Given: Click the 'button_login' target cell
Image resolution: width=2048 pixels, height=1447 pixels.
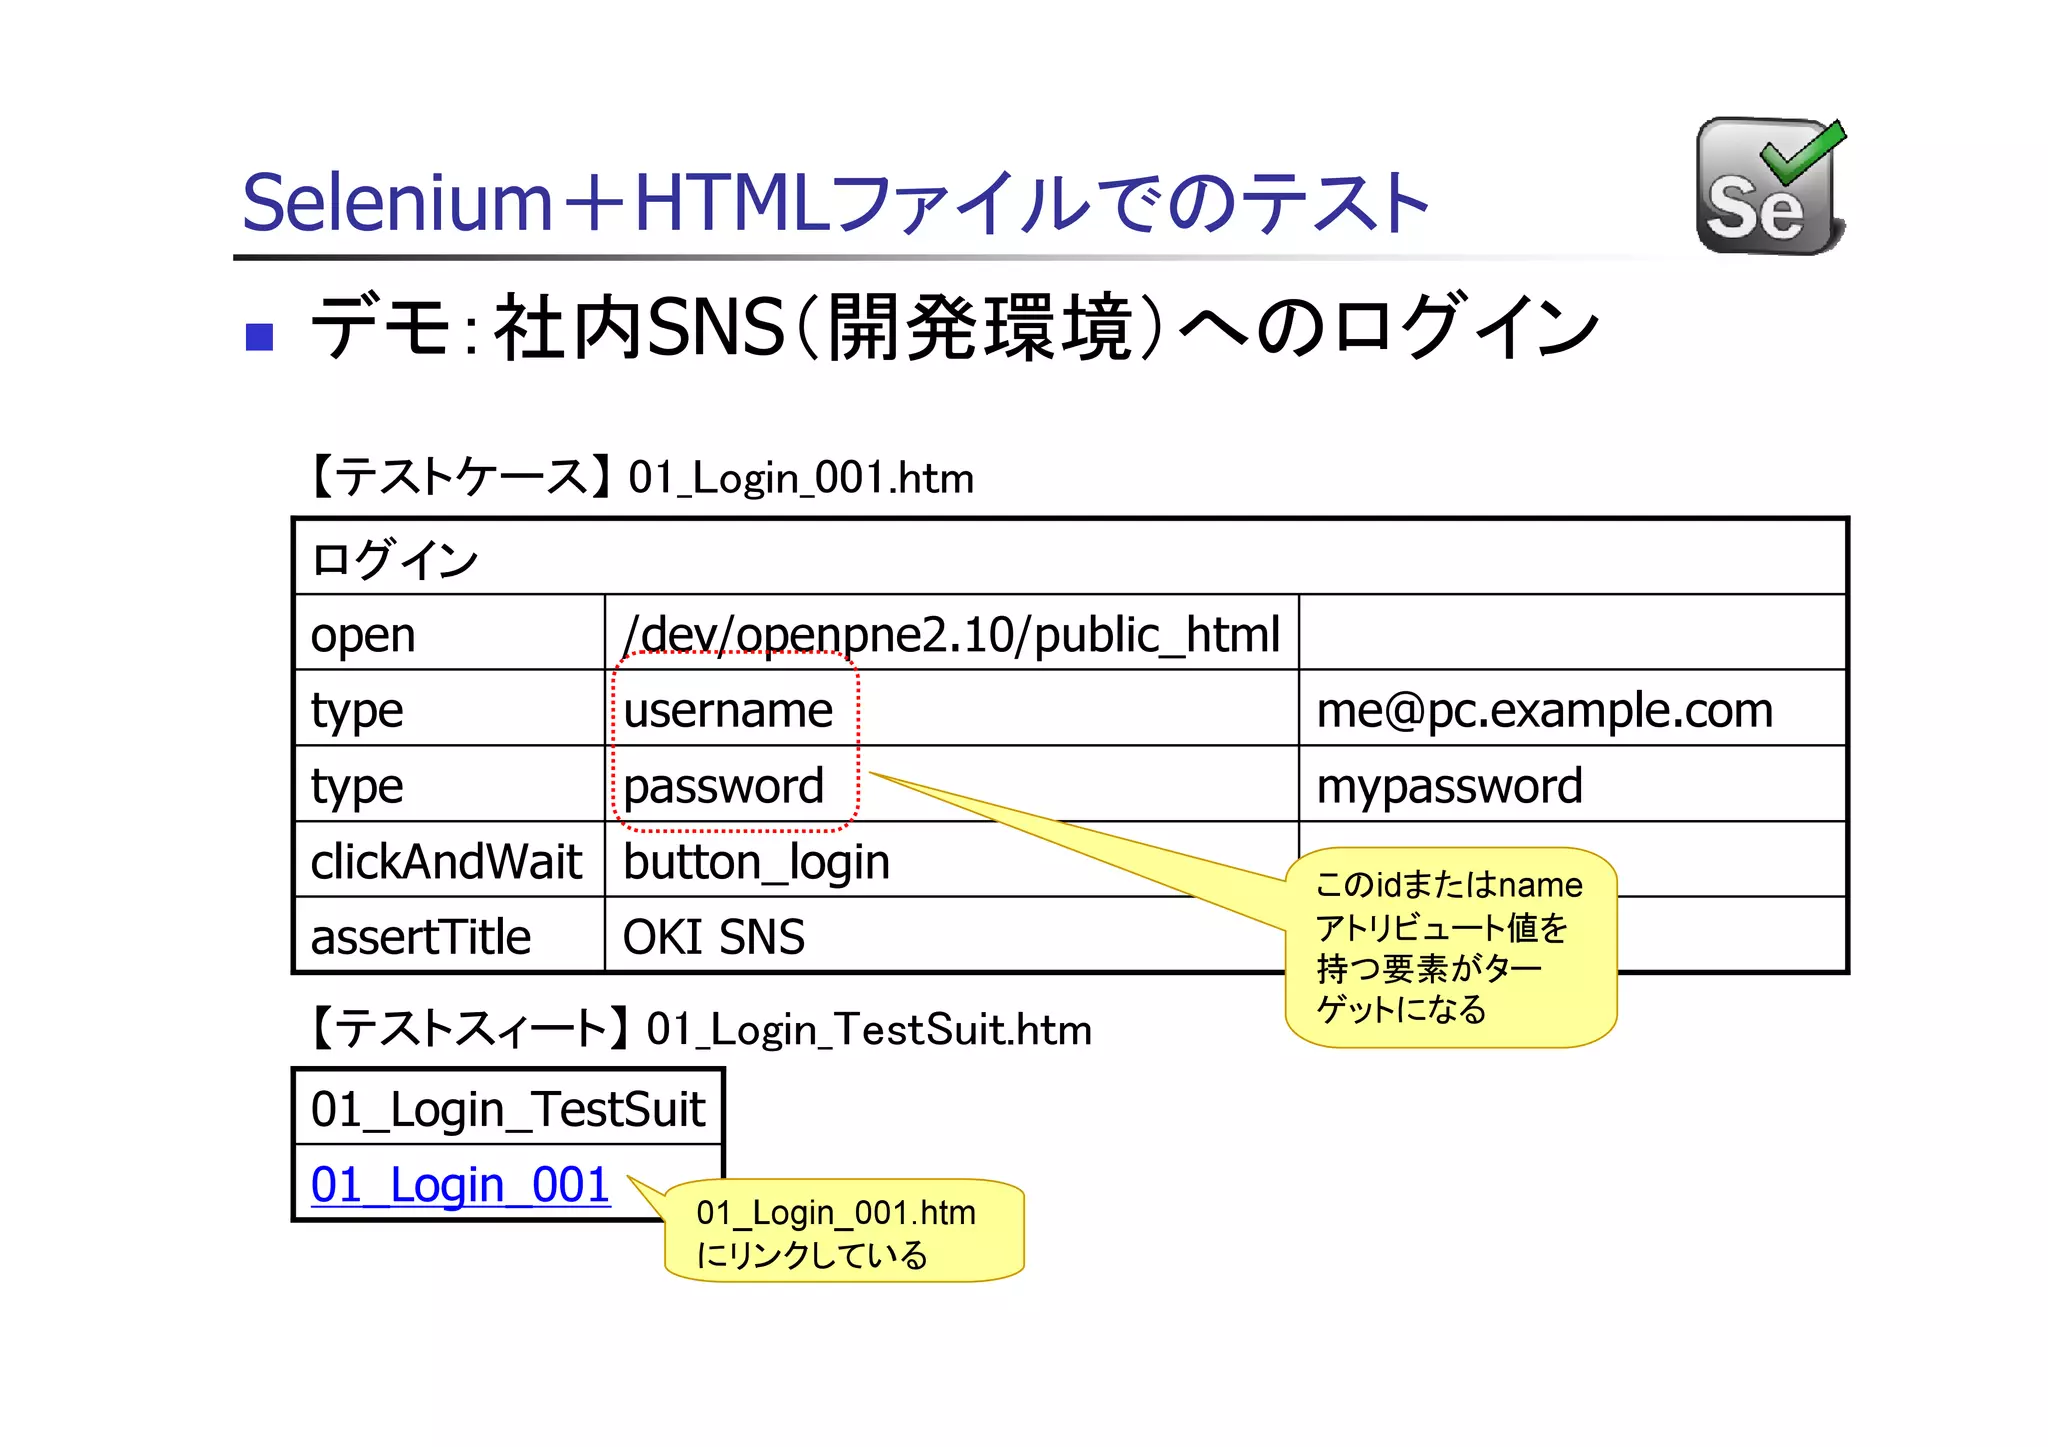Looking at the screenshot, I should 951,860.
